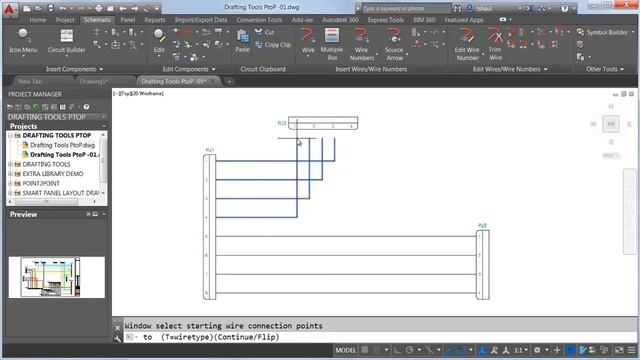Viewport: 640px width, 360px height.
Task: Expand the DRAFTING TOOLS project node
Action: click(x=10, y=164)
